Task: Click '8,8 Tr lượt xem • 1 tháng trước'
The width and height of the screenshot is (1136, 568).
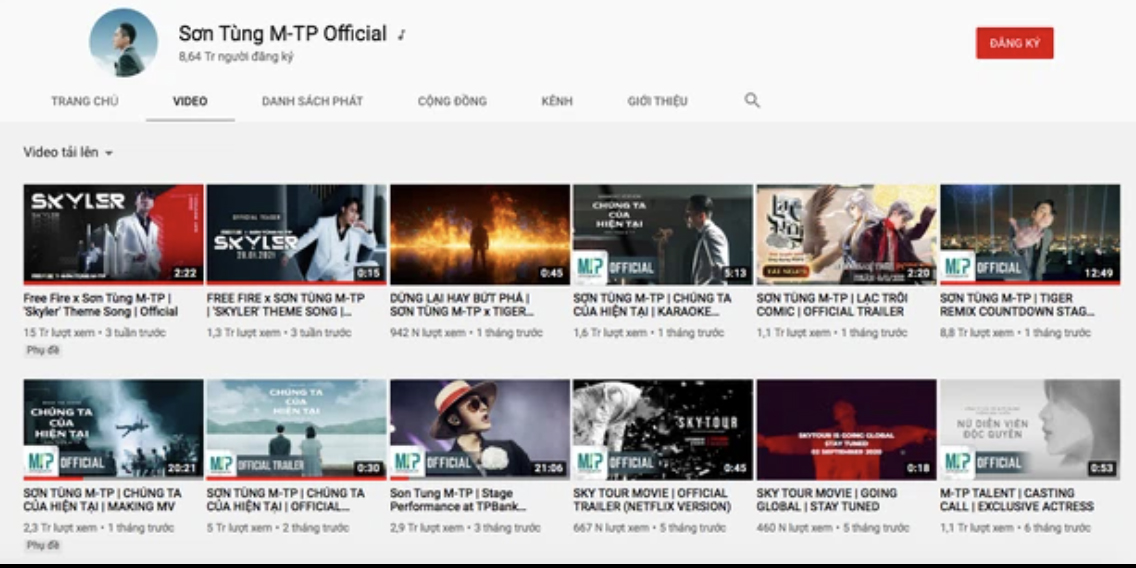Action: pyautogui.click(x=1015, y=333)
